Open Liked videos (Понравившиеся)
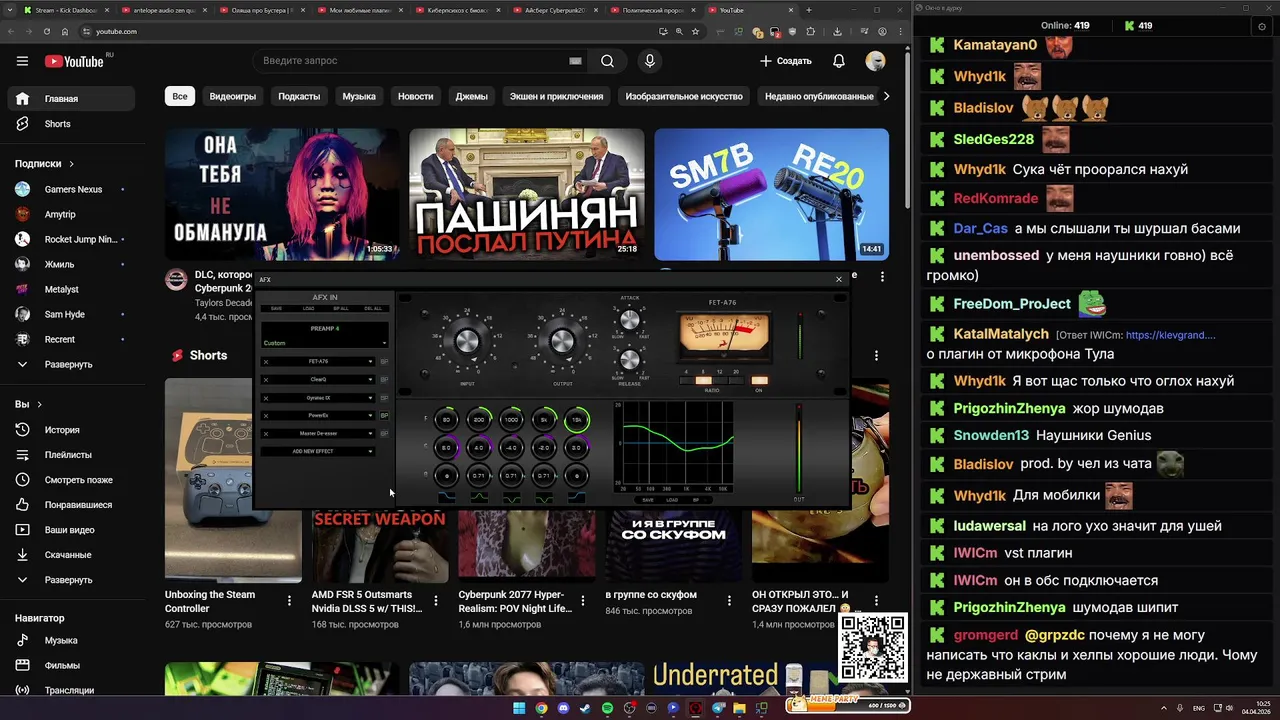The image size is (1280, 720). point(72,505)
